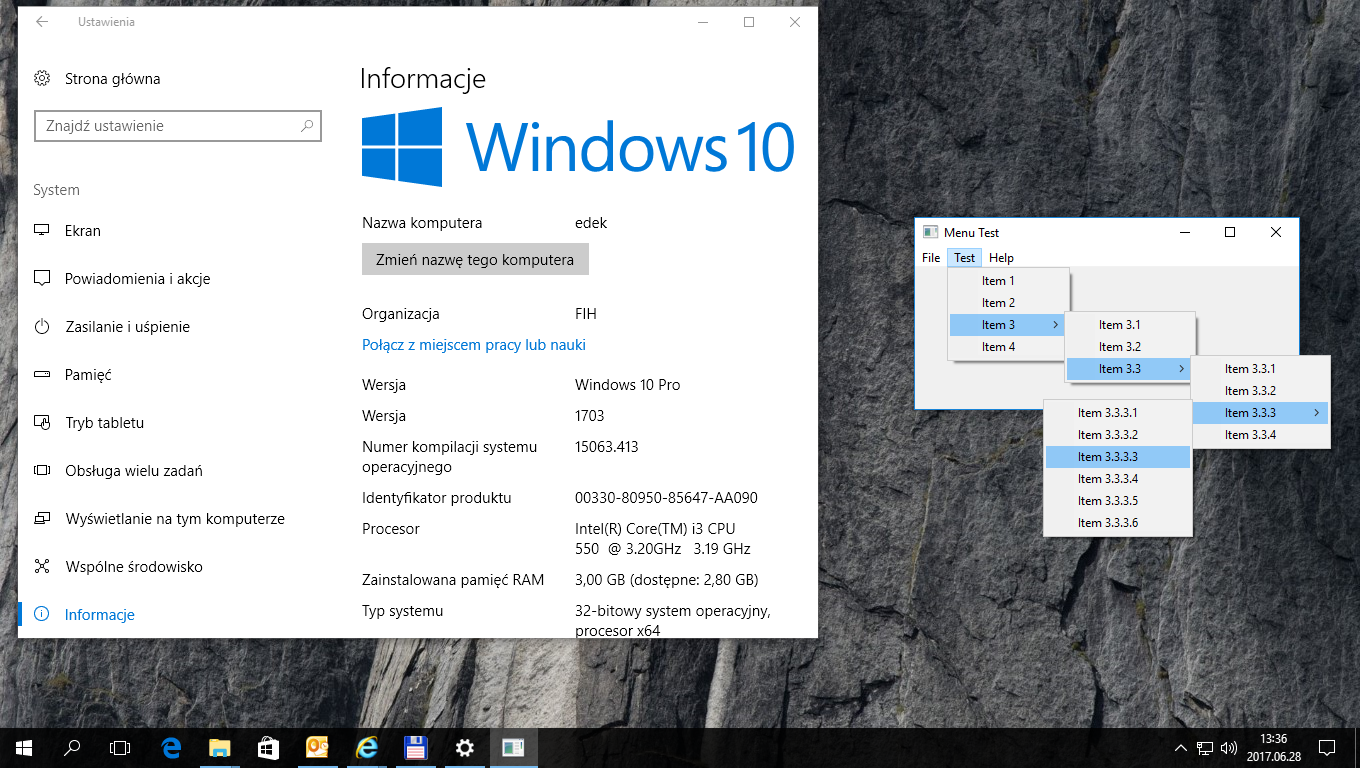Click the Wyświetlanie na tym komputerze icon

pyautogui.click(x=42, y=518)
